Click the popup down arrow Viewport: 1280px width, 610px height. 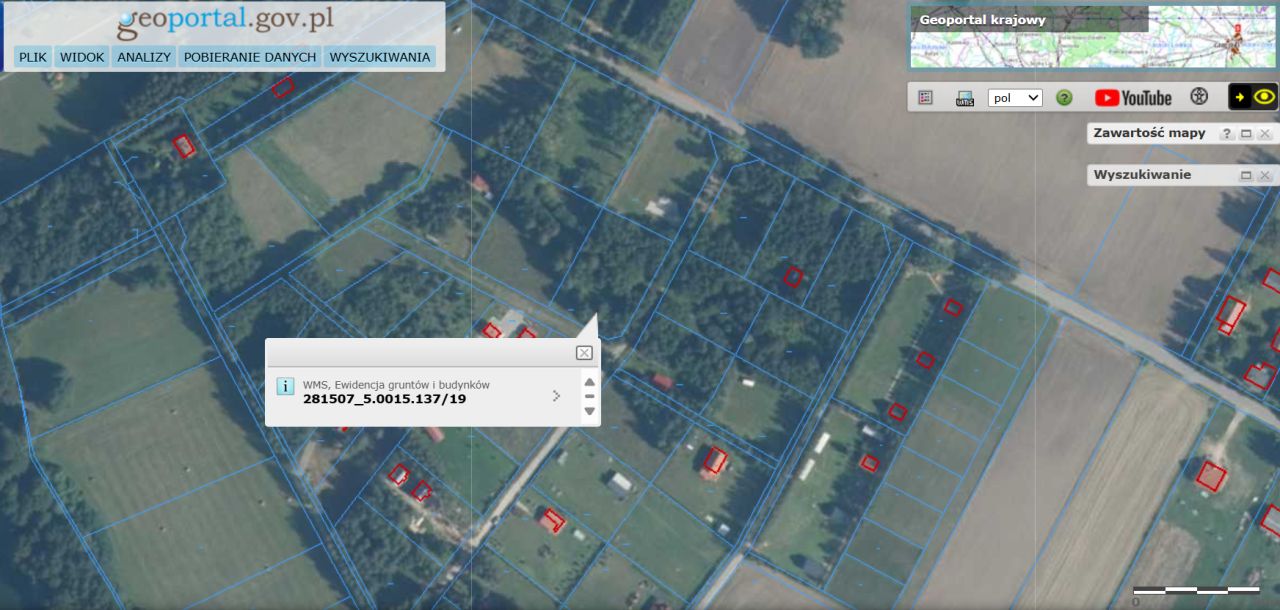589,411
